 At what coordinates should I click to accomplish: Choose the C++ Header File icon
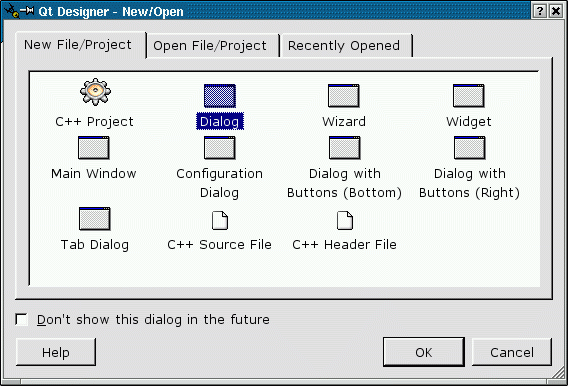(x=345, y=221)
